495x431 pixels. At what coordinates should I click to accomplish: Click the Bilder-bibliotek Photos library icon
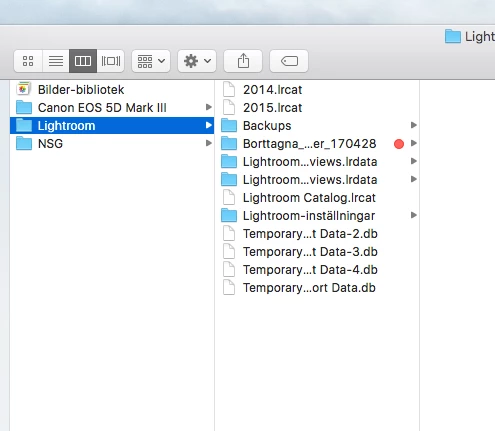pyautogui.click(x=24, y=89)
